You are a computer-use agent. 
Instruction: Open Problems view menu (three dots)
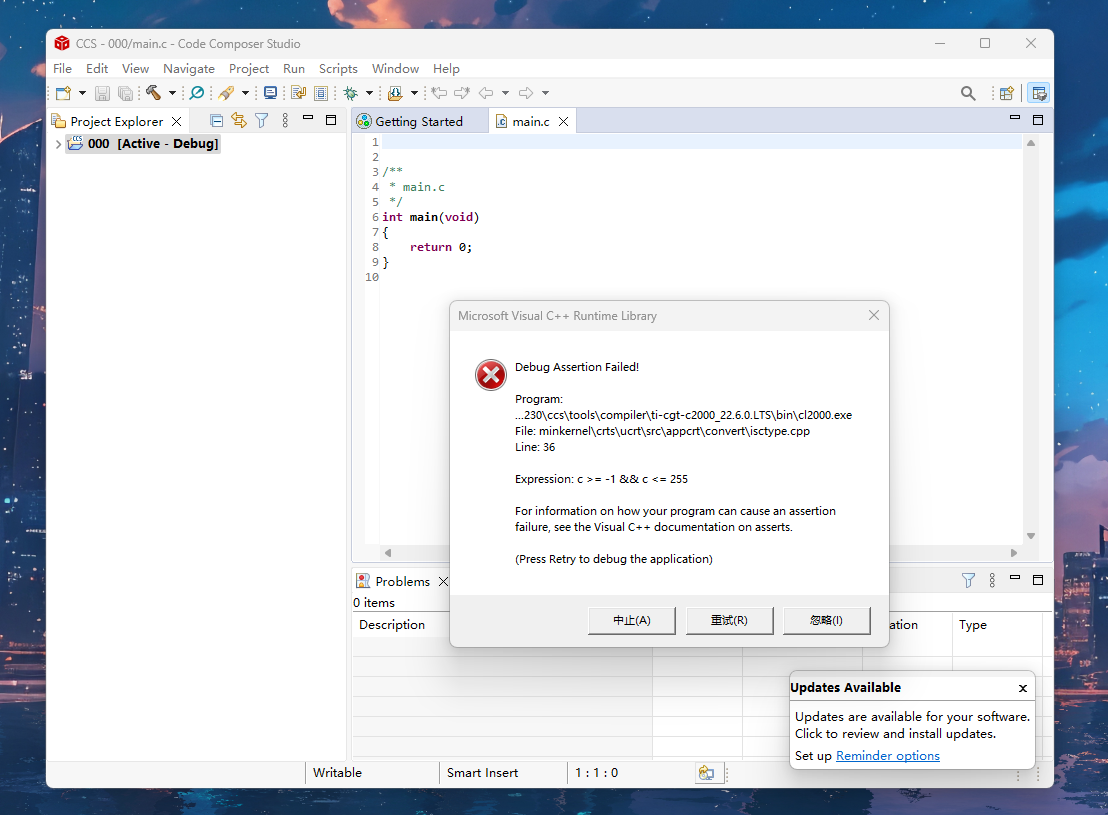(992, 580)
